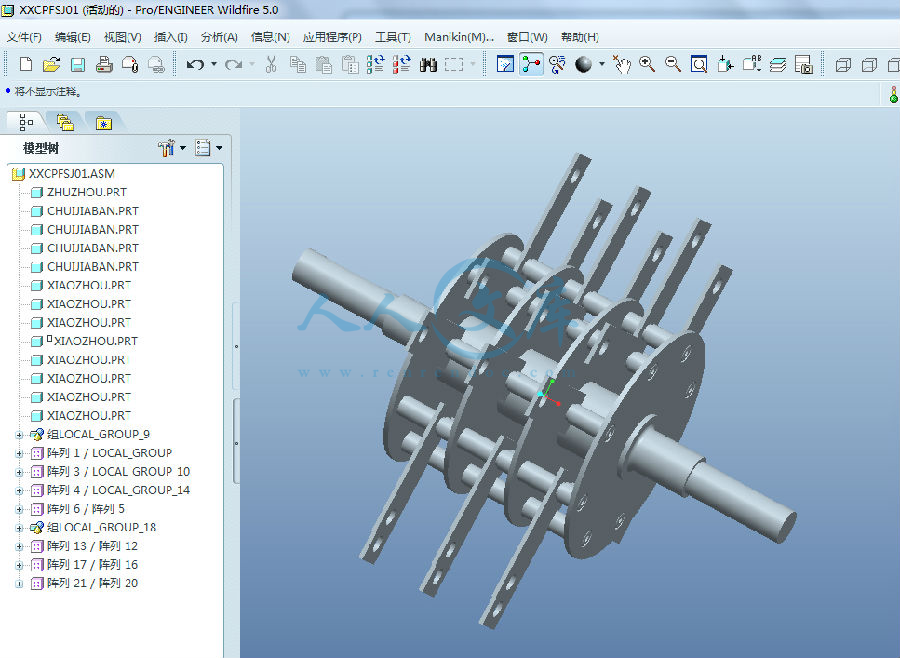Switch to the Folder Browser navigator tab
900x658 pixels.
[65, 122]
